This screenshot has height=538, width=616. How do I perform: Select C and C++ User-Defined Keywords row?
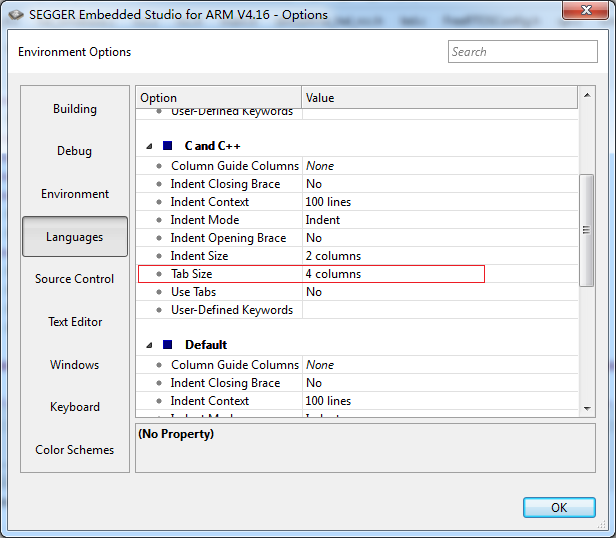[357, 310]
